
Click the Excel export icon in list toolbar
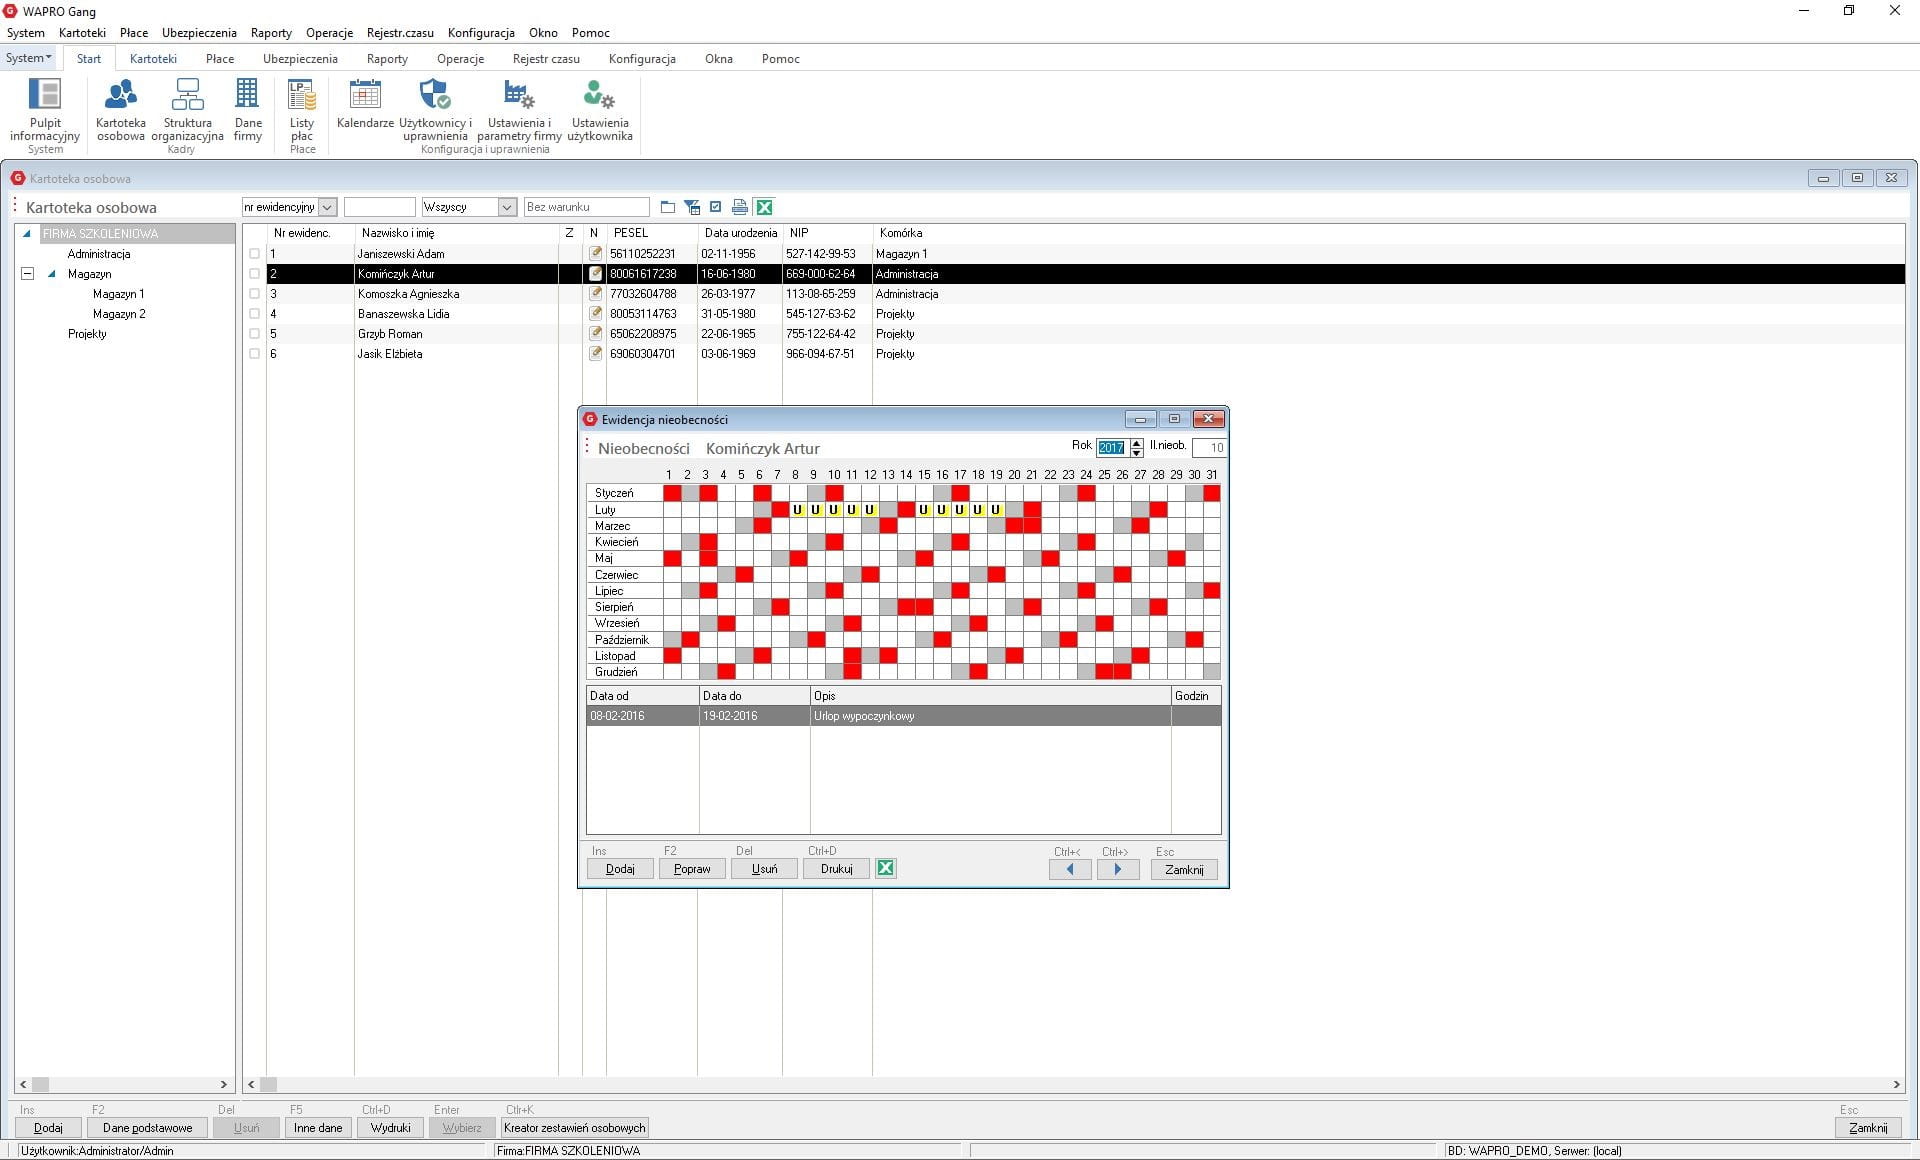pos(764,207)
